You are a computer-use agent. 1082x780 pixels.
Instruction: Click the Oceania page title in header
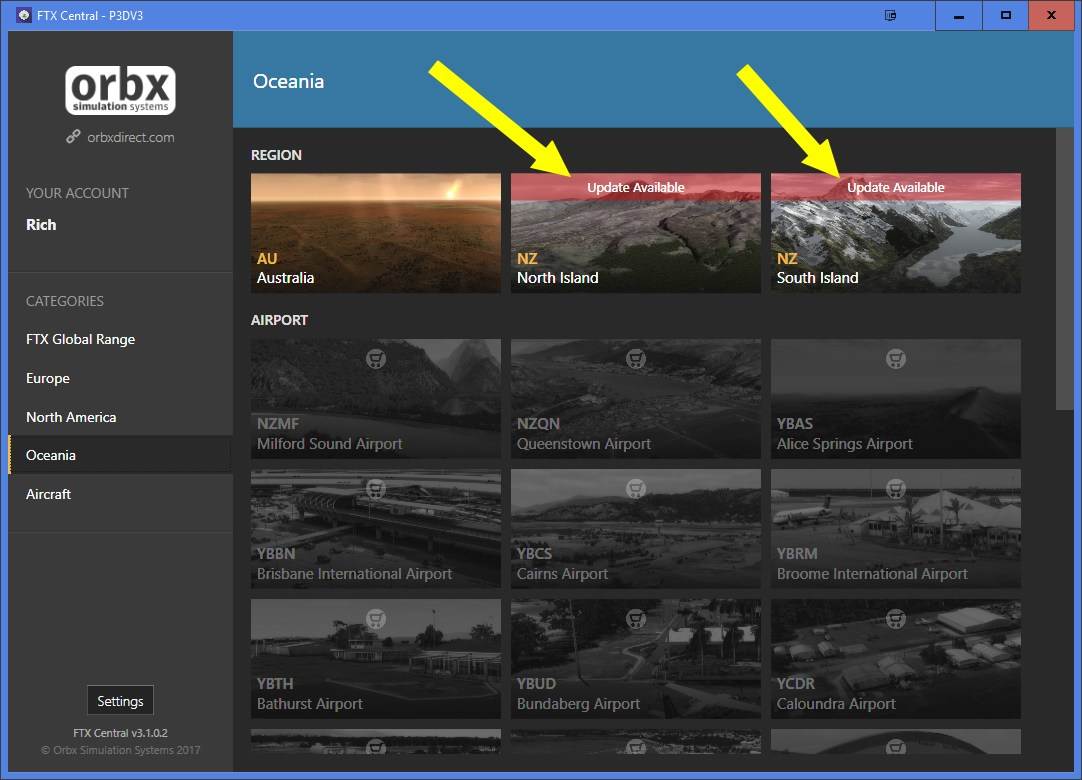click(x=288, y=81)
